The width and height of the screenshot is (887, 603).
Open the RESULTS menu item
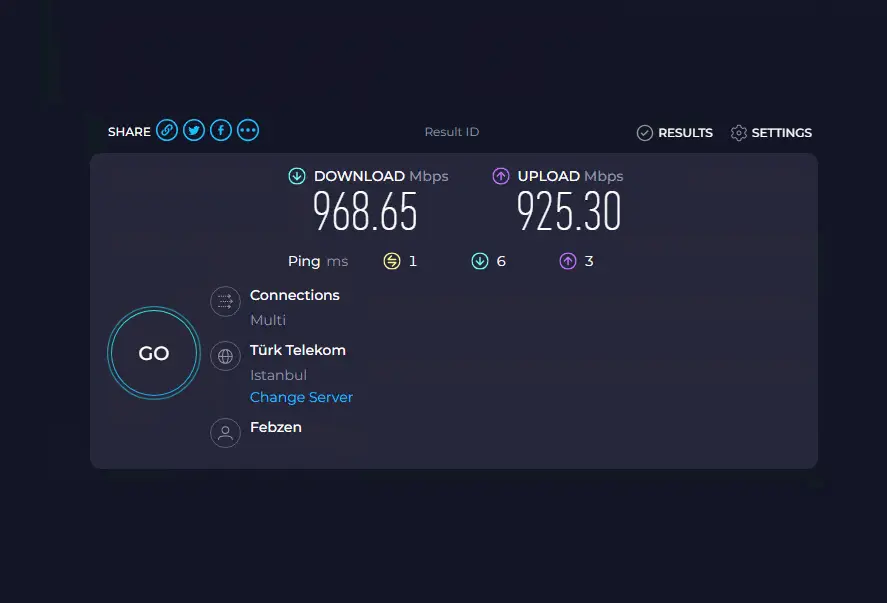pyautogui.click(x=685, y=132)
